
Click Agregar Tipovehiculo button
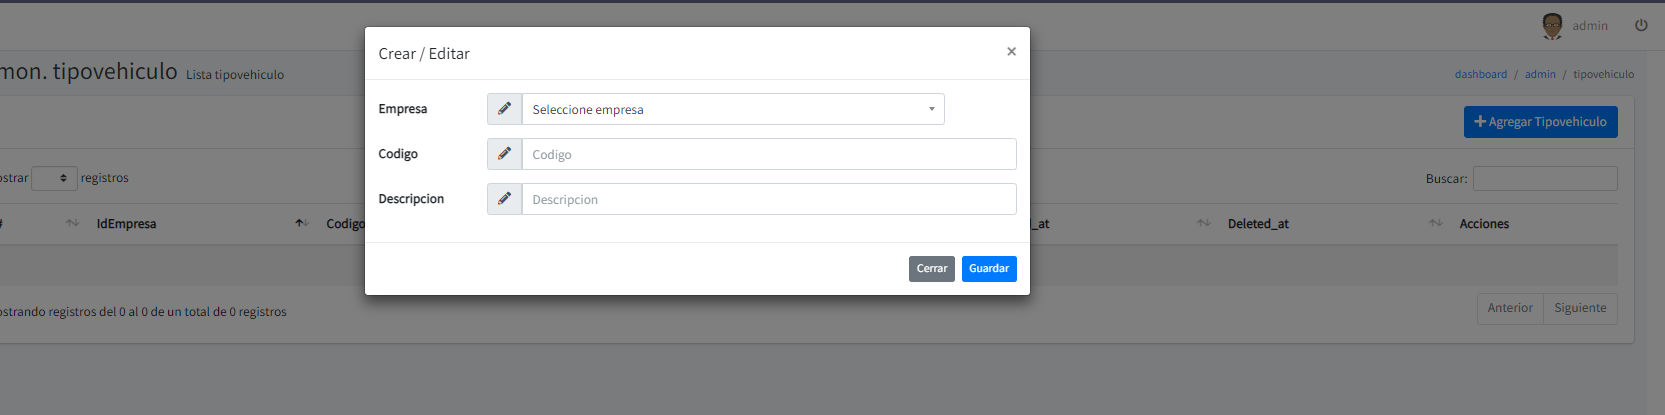(x=1540, y=122)
